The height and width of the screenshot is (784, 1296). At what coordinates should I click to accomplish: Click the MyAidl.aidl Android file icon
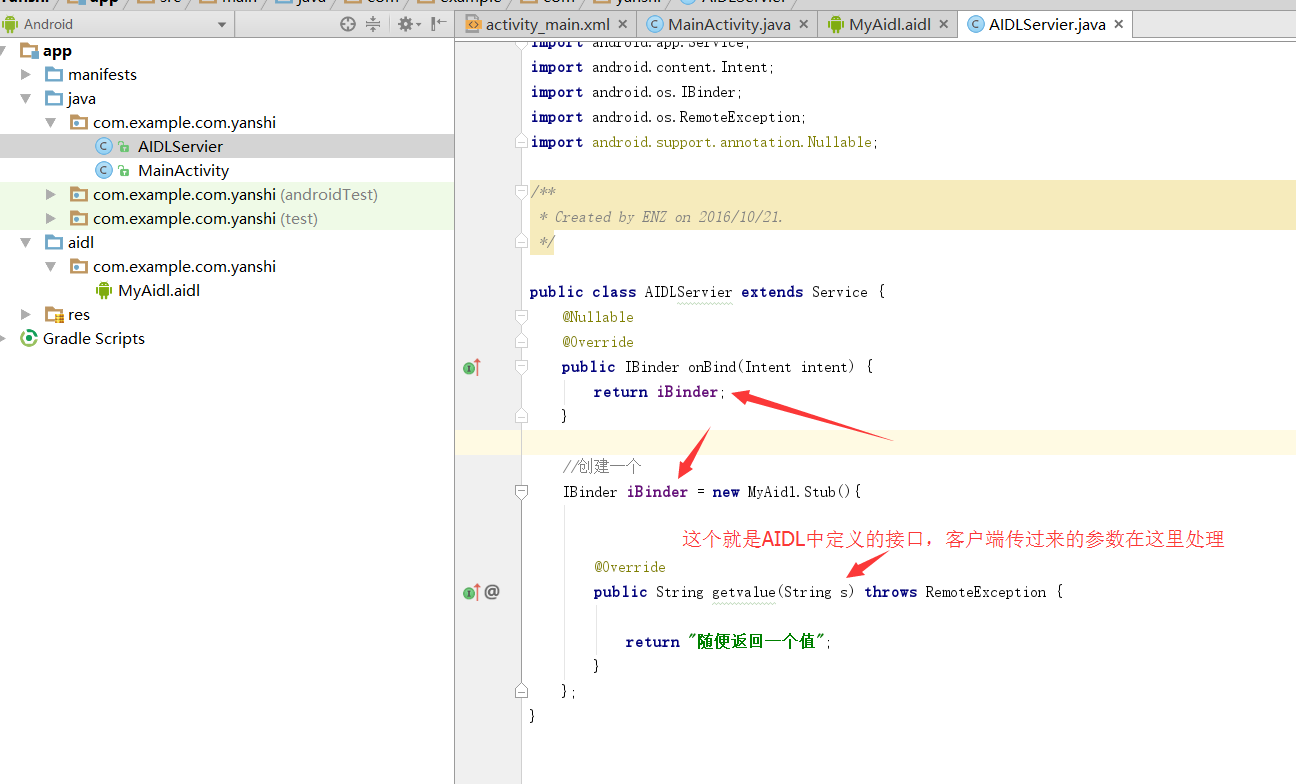[103, 290]
